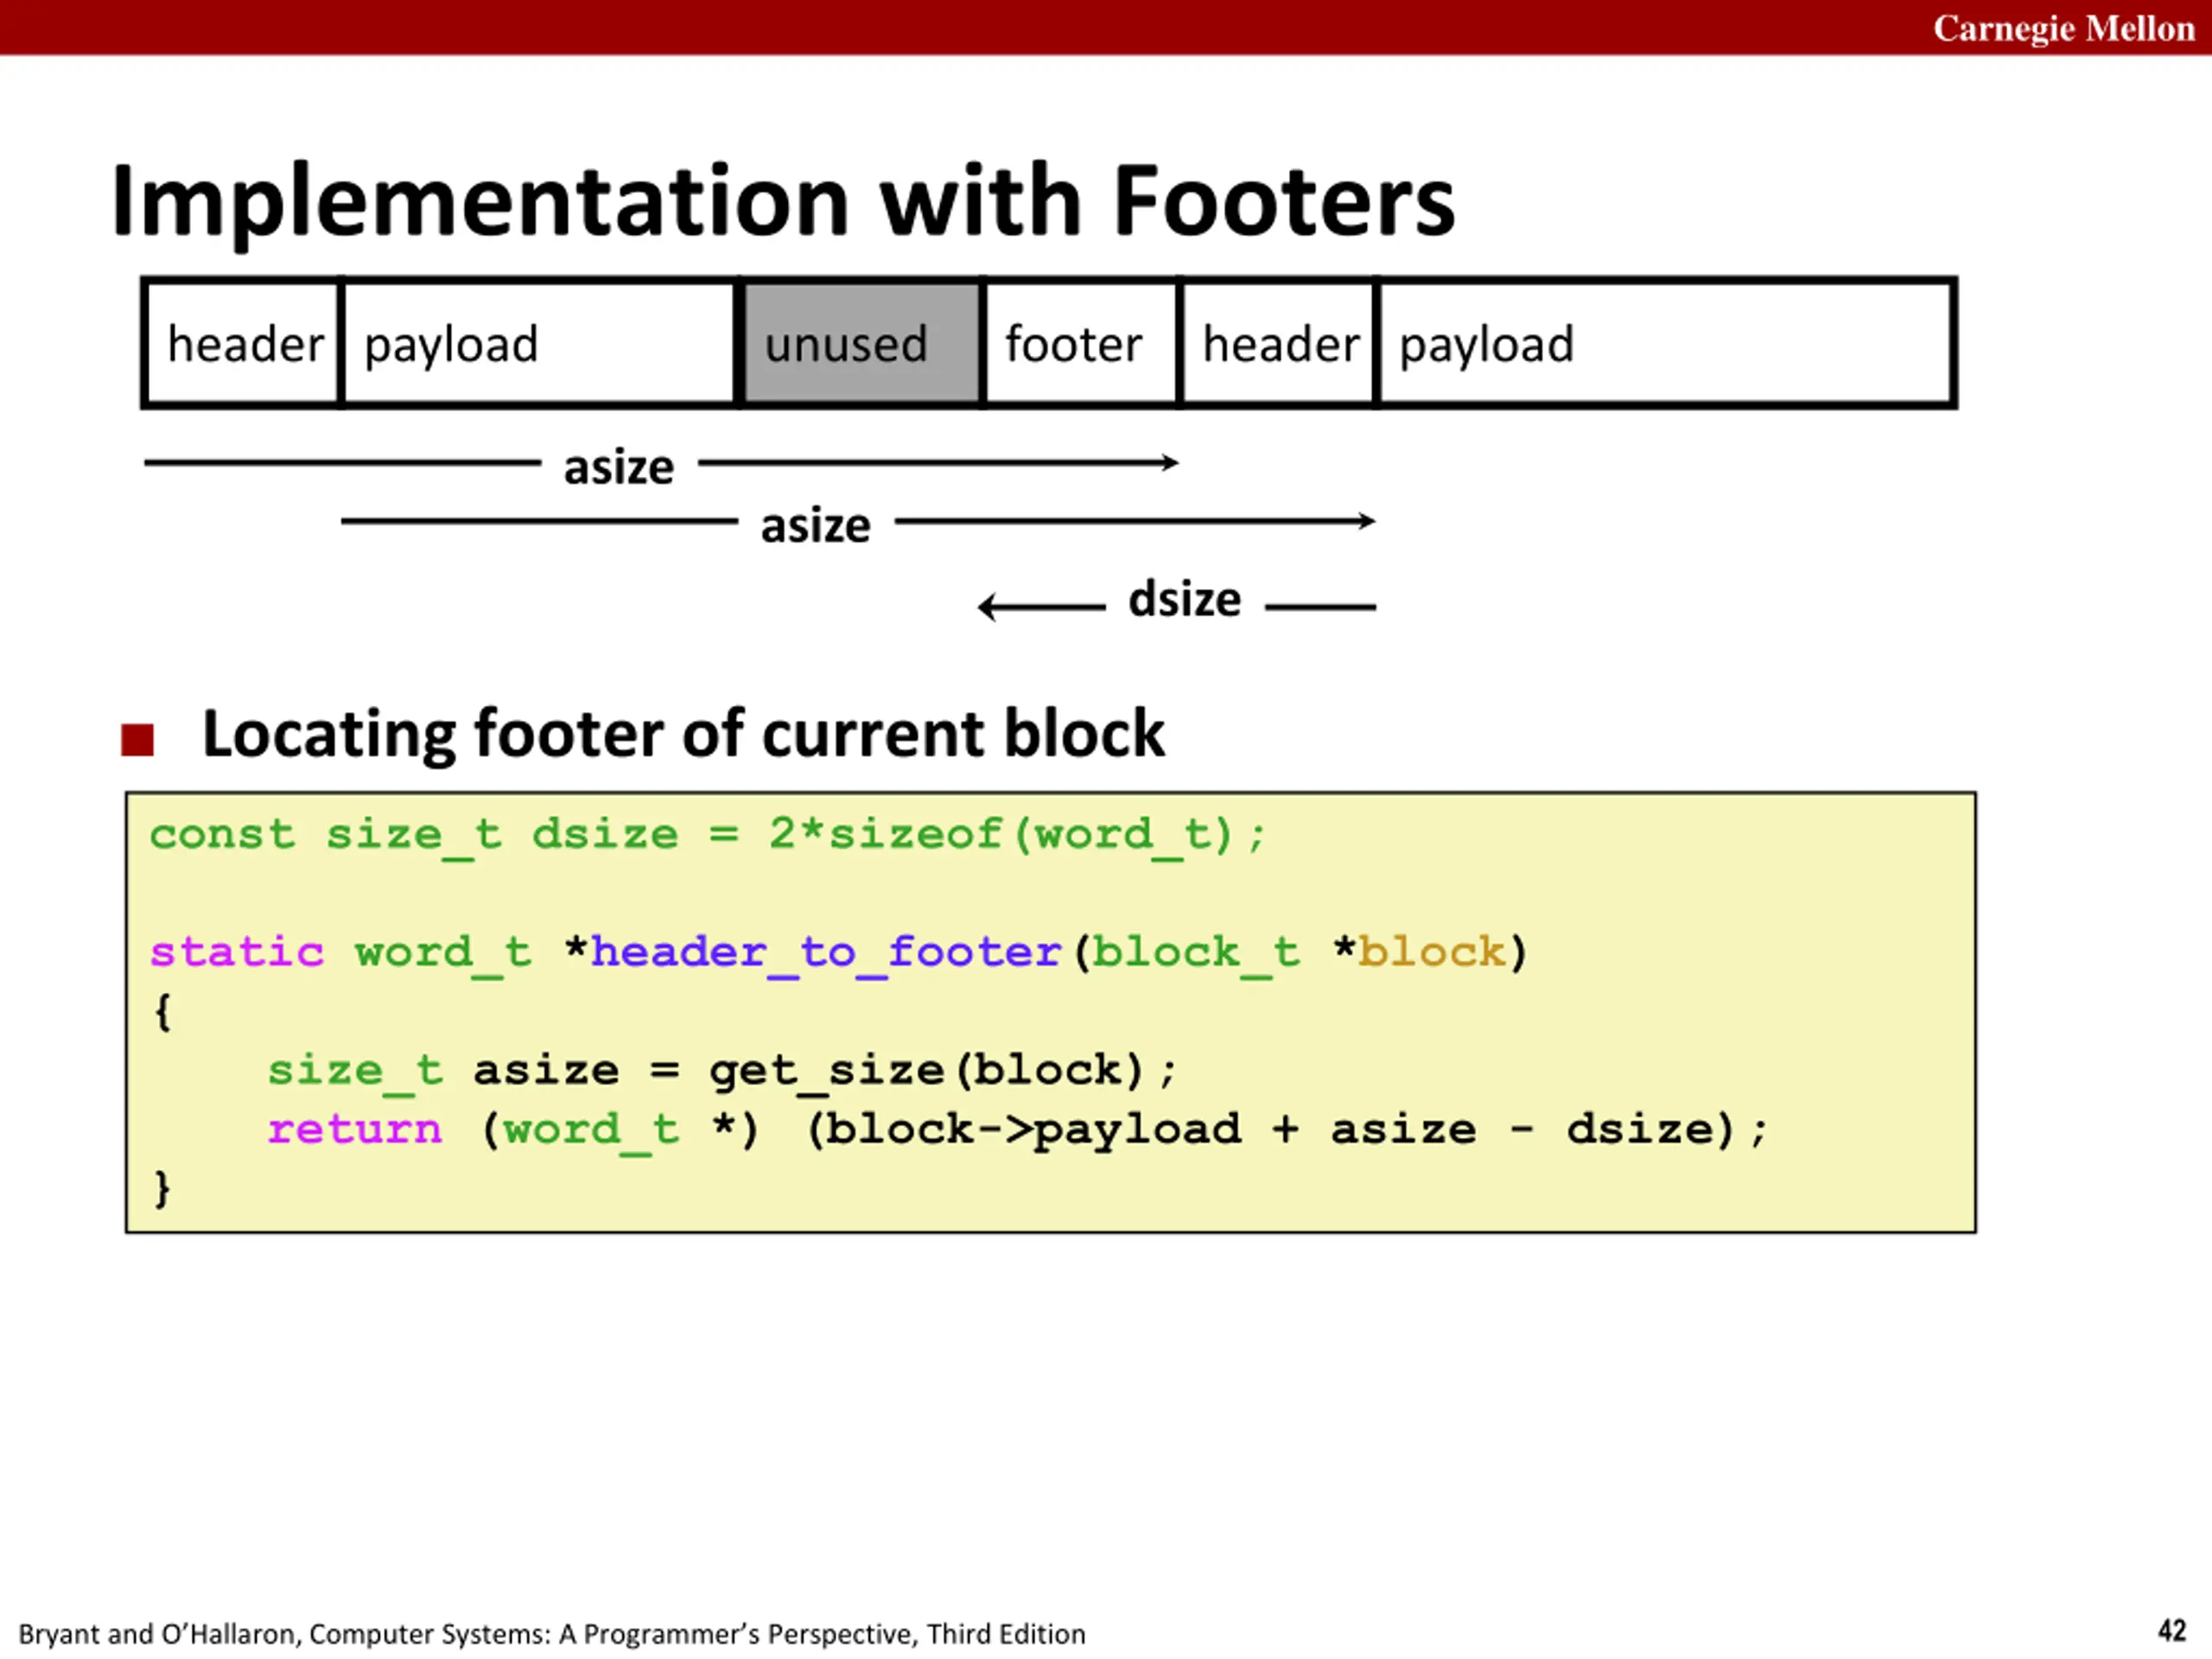Click the slide number 42

point(2172,1631)
